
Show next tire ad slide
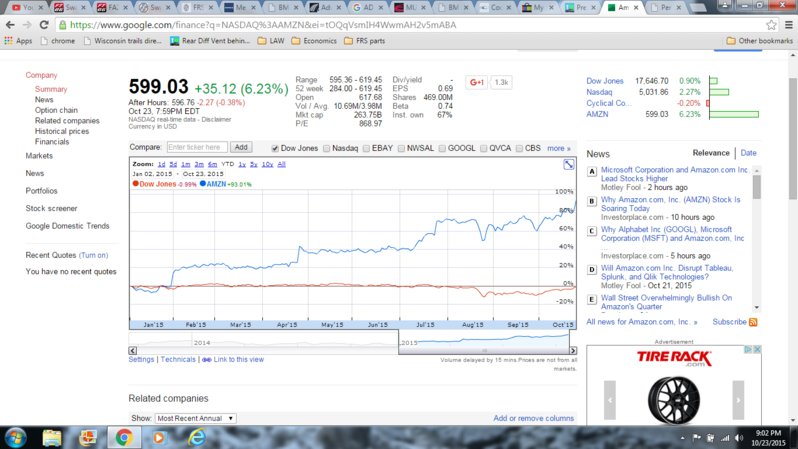point(738,400)
